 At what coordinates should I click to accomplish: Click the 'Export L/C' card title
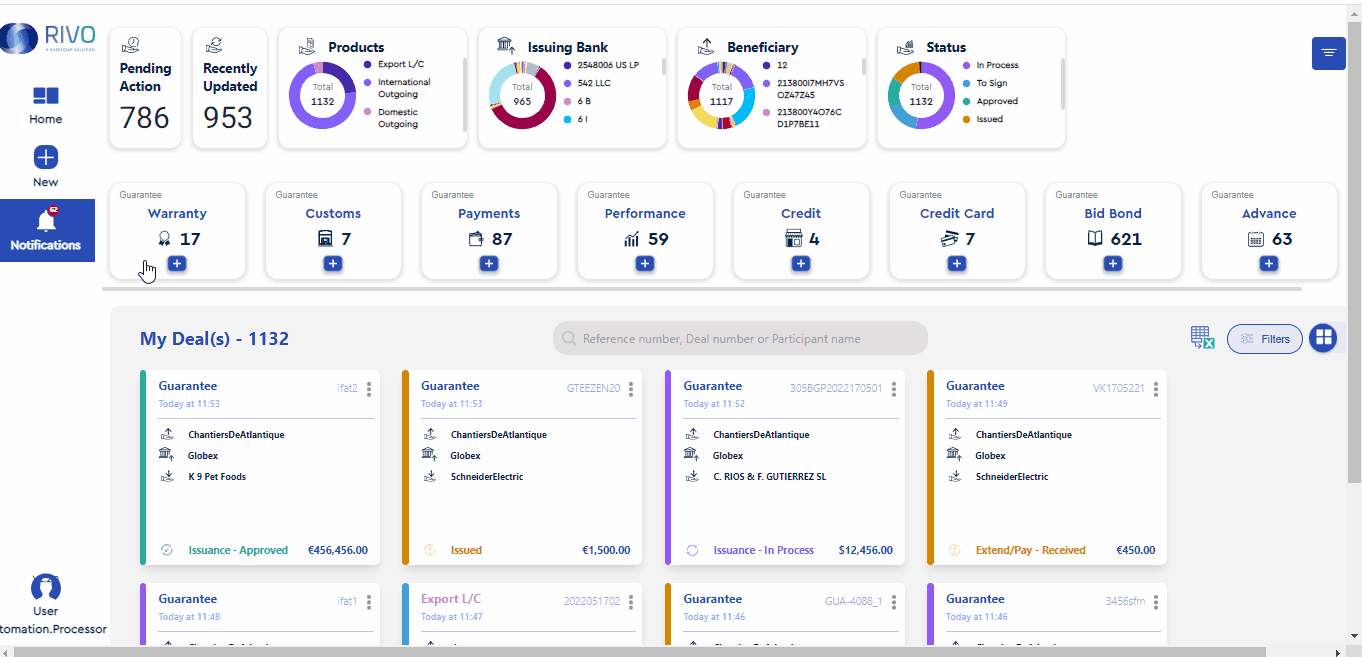click(x=451, y=599)
